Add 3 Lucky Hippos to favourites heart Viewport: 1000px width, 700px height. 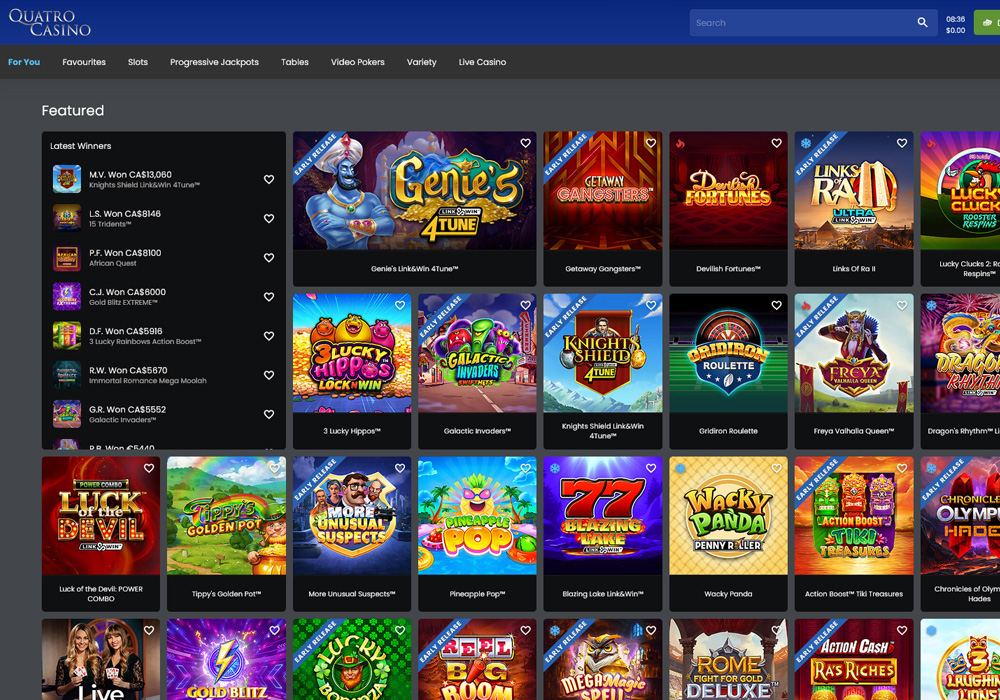pos(400,305)
